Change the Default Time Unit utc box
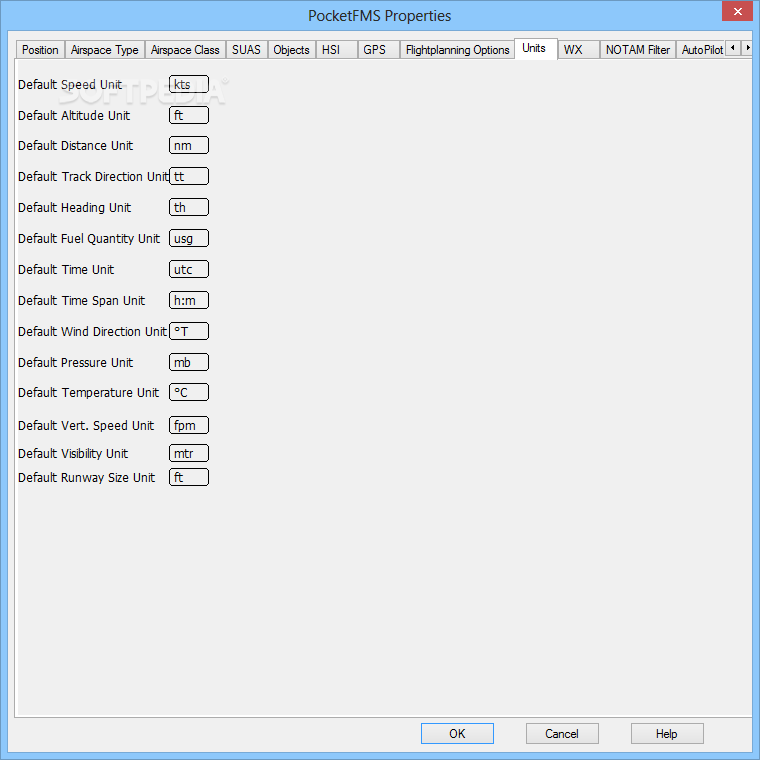760x760 pixels. (189, 269)
